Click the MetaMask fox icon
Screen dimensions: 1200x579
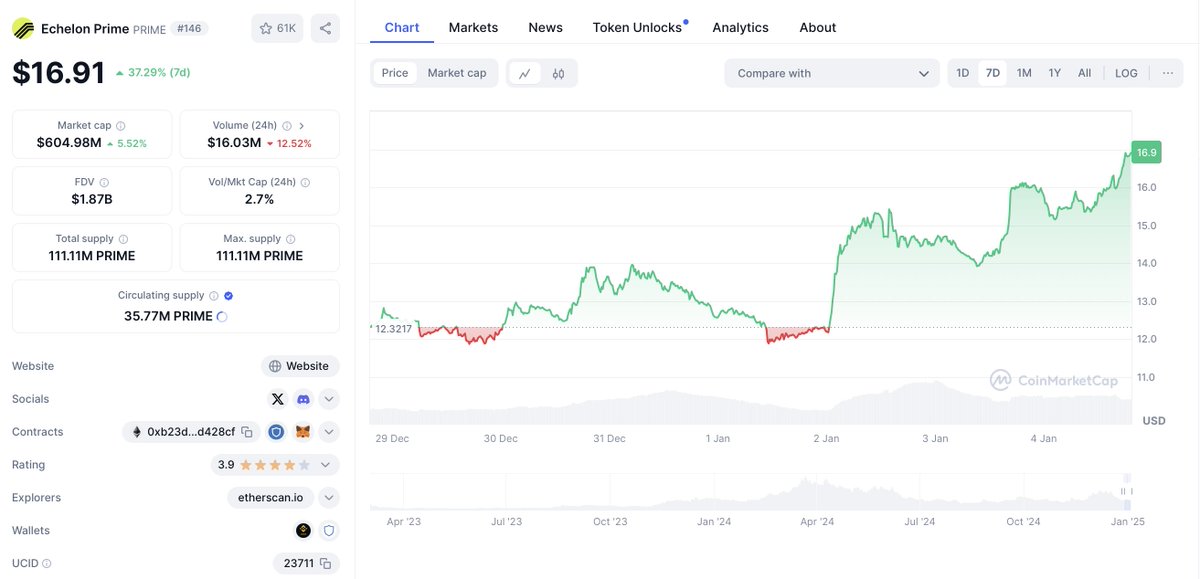[302, 432]
